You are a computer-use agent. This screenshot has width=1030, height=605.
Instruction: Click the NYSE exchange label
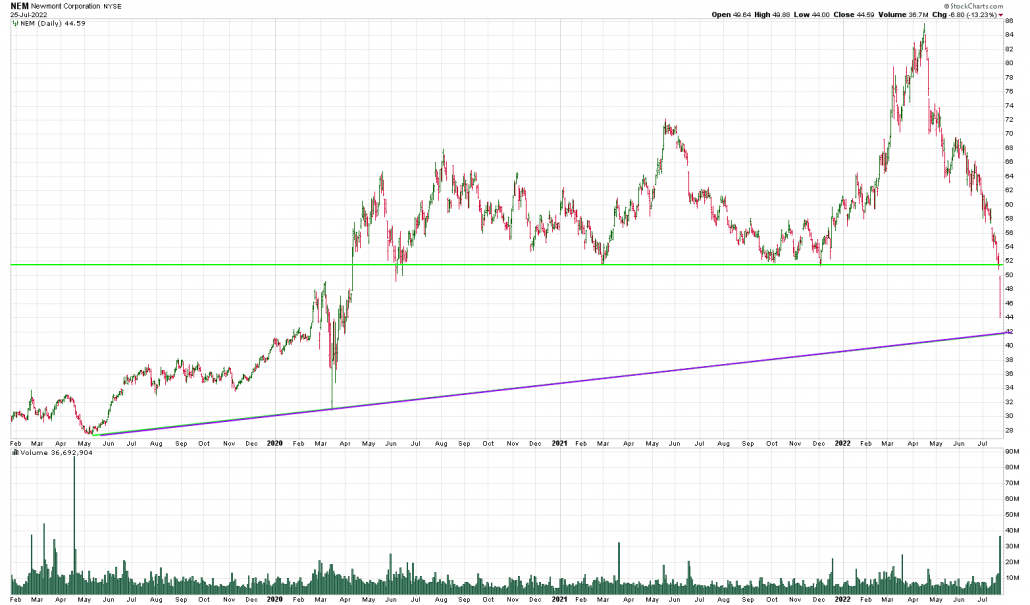(x=114, y=6)
